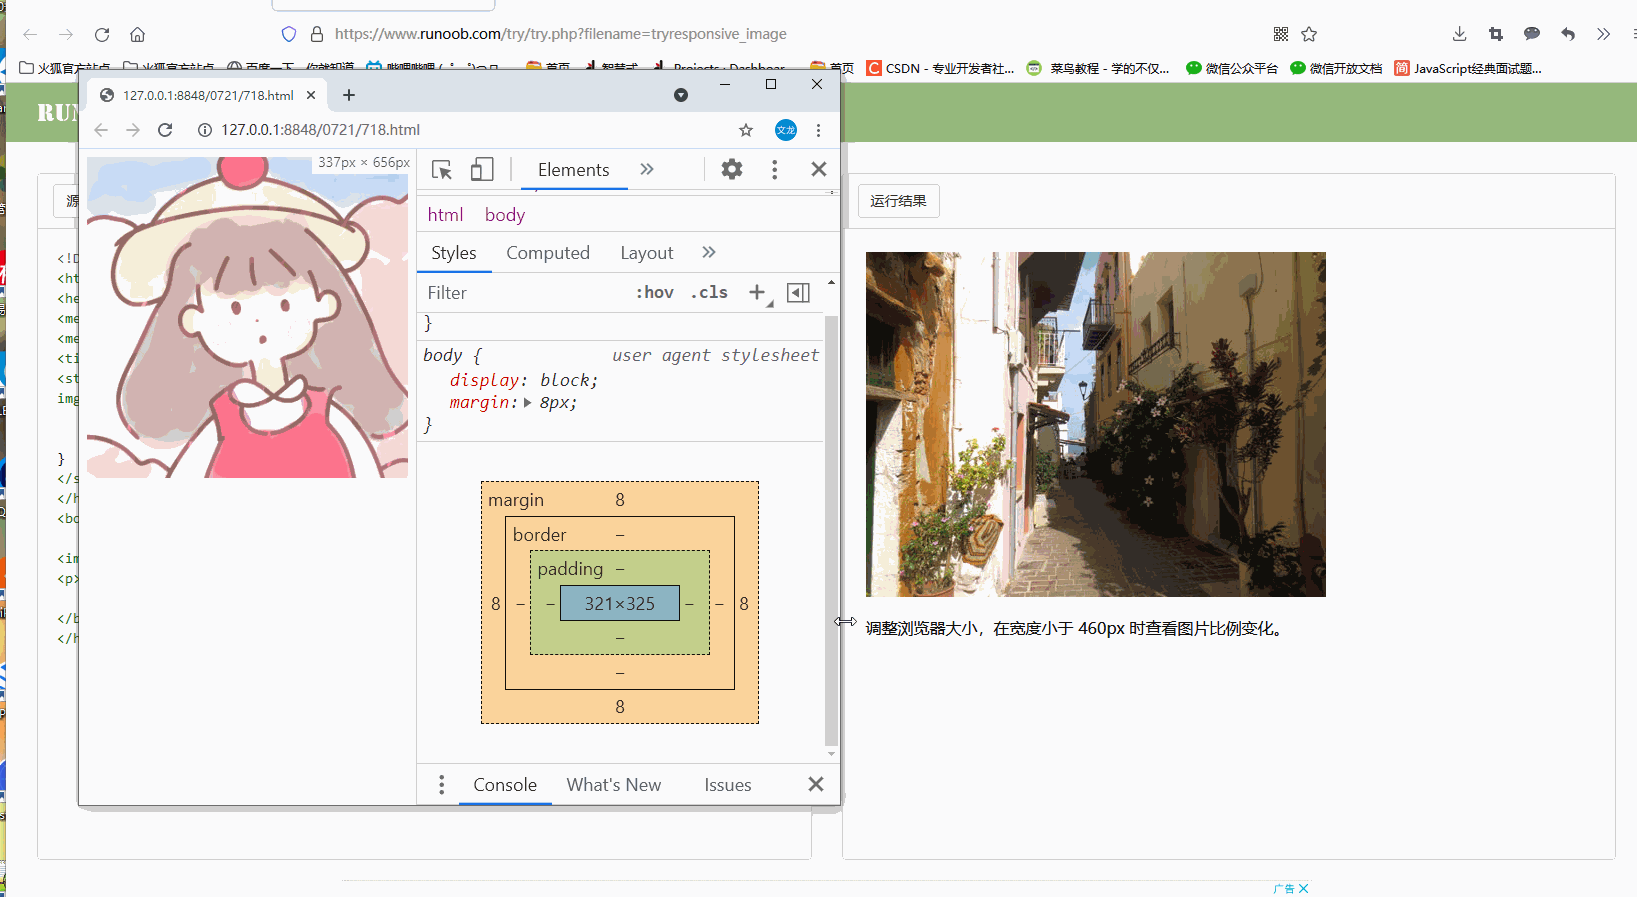Show more style sidebar tabs chevron after Layout
The width and height of the screenshot is (1637, 897).
coord(709,252)
